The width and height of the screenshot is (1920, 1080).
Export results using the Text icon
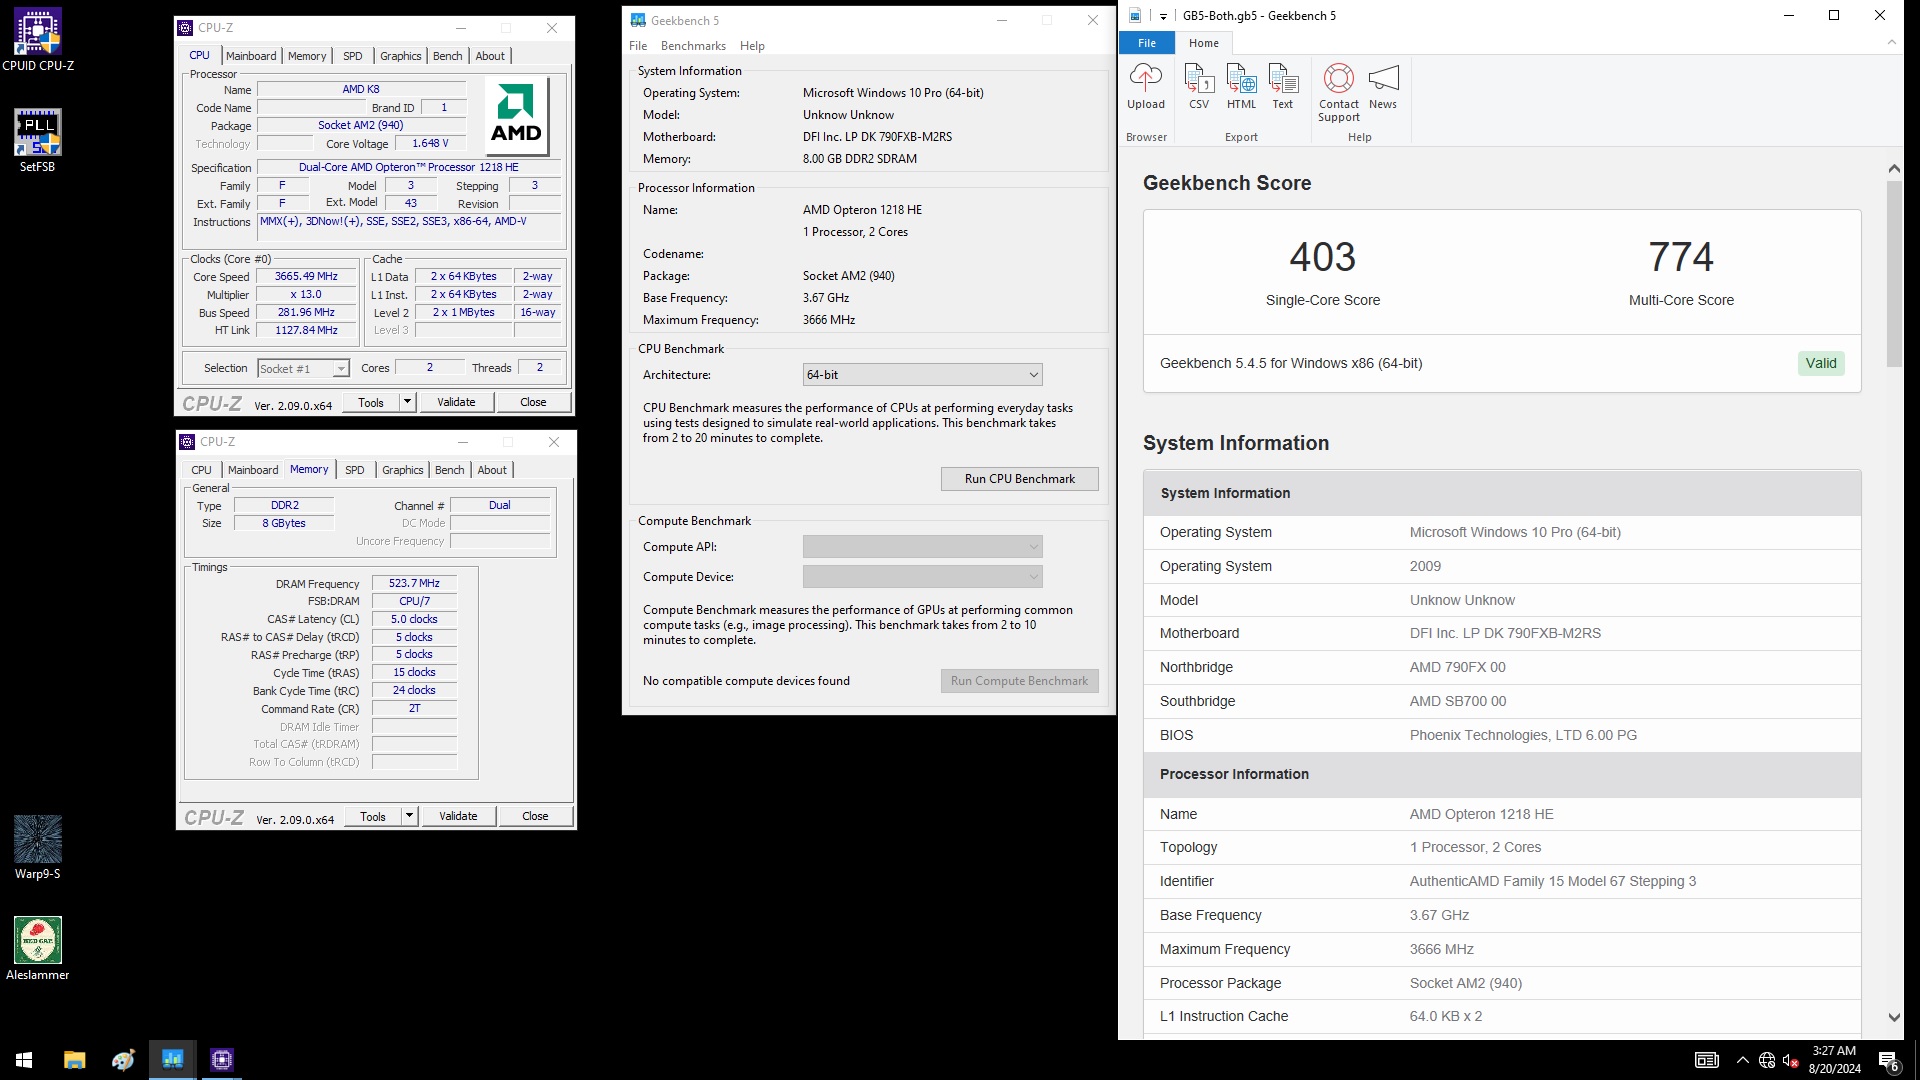tap(1283, 86)
